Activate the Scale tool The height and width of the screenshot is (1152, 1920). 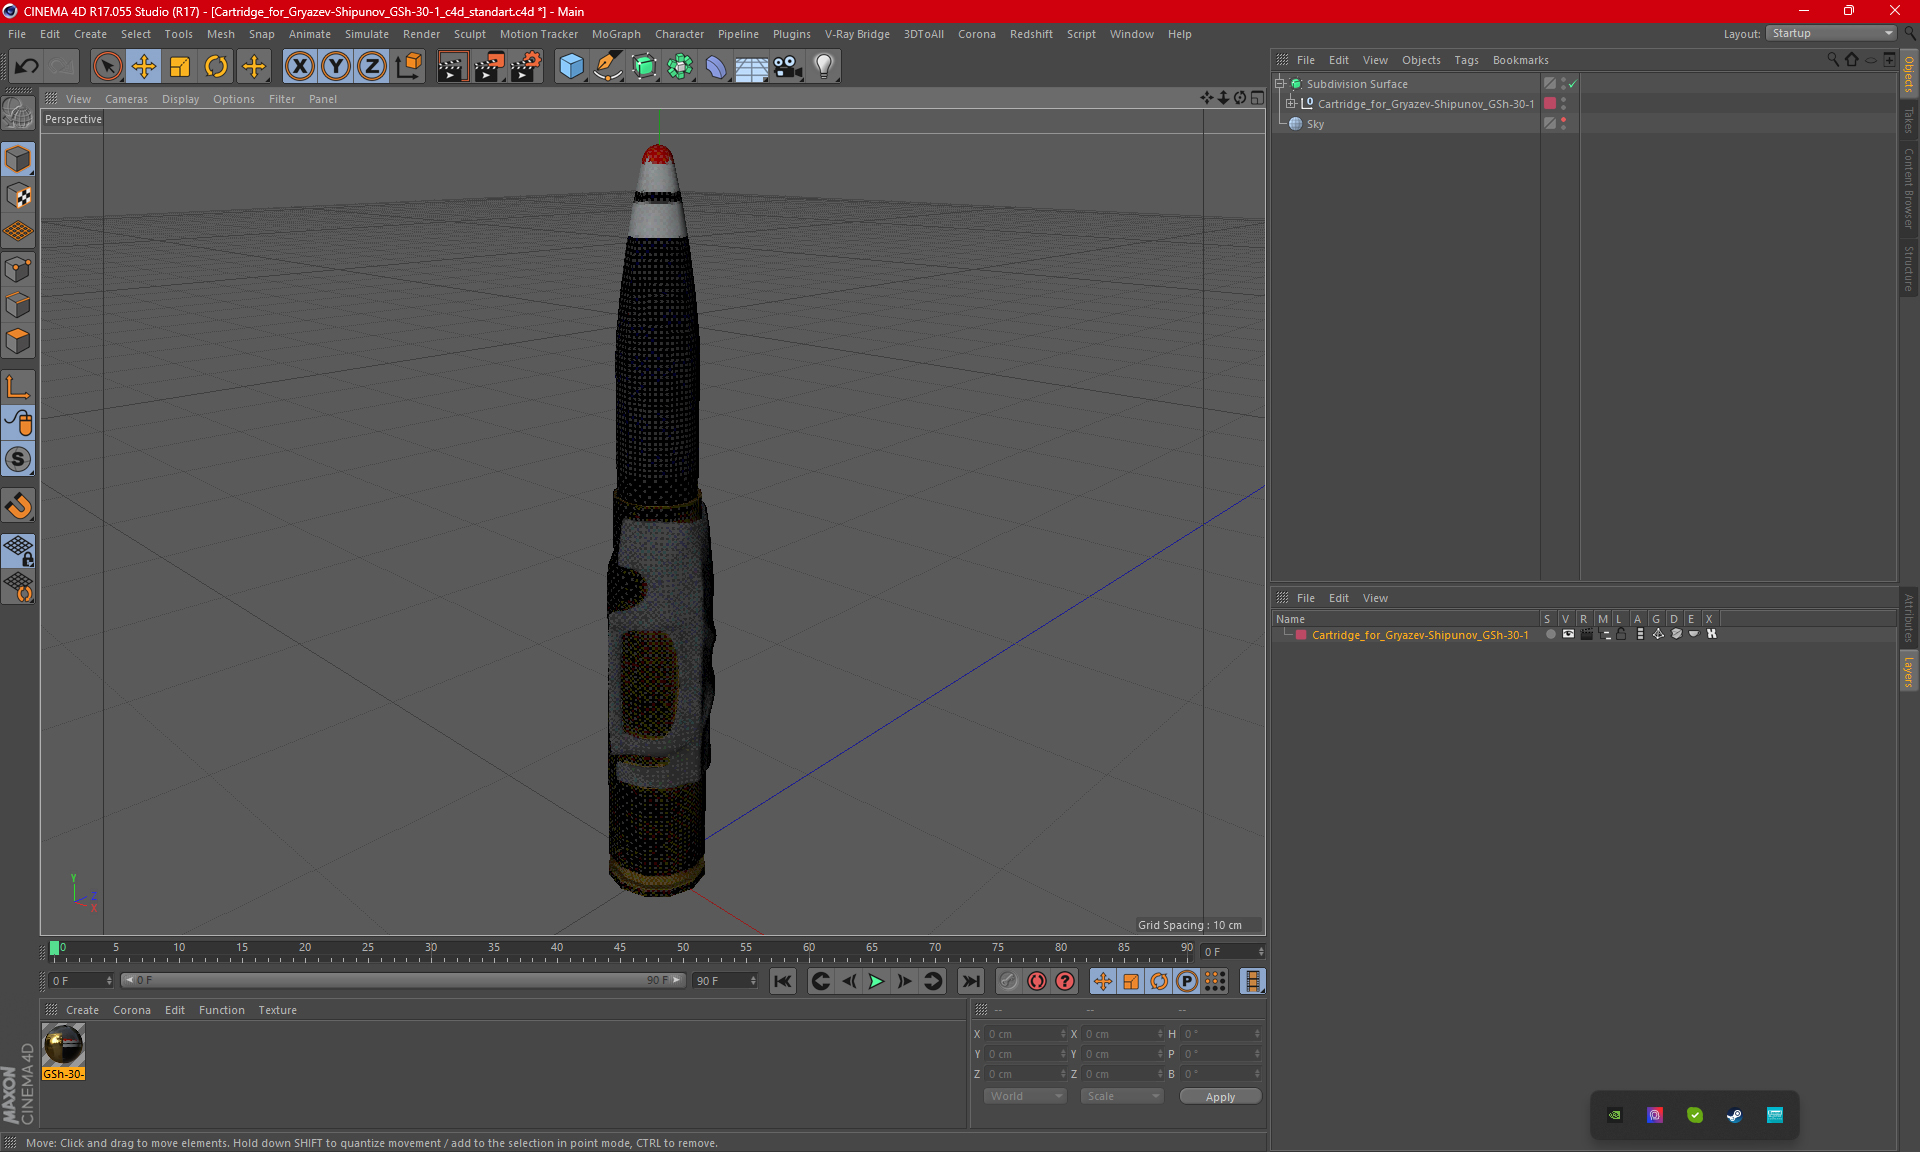coord(180,66)
